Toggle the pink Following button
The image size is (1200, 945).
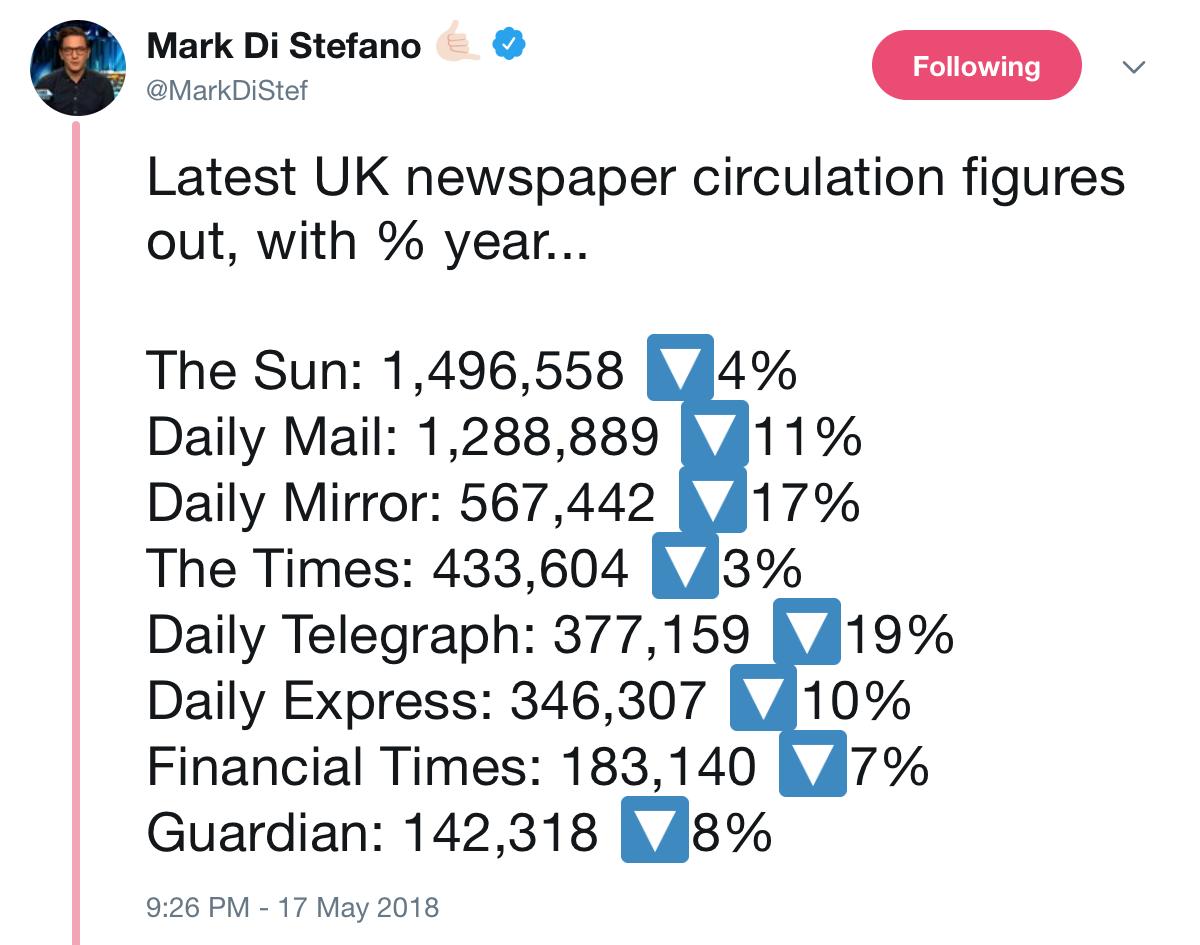[x=976, y=66]
